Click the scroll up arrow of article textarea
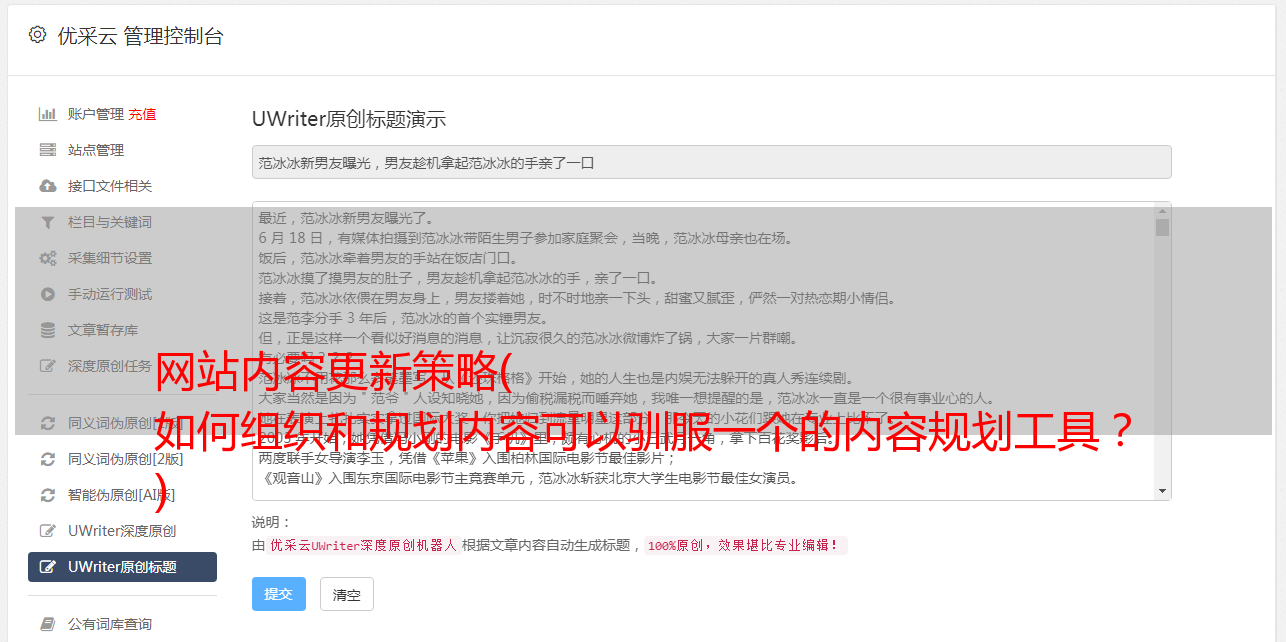1286x642 pixels. pos(1162,211)
